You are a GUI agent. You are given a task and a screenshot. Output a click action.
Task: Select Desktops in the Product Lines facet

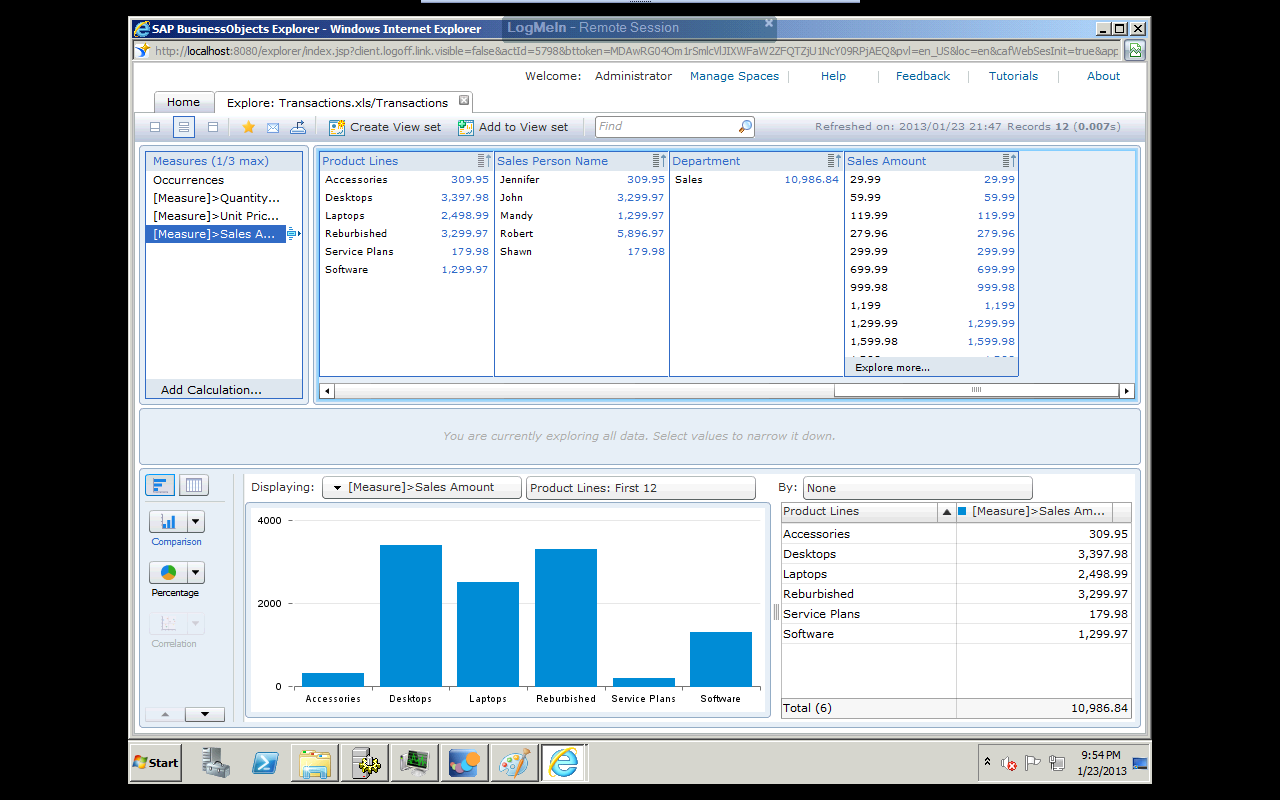[407, 198]
